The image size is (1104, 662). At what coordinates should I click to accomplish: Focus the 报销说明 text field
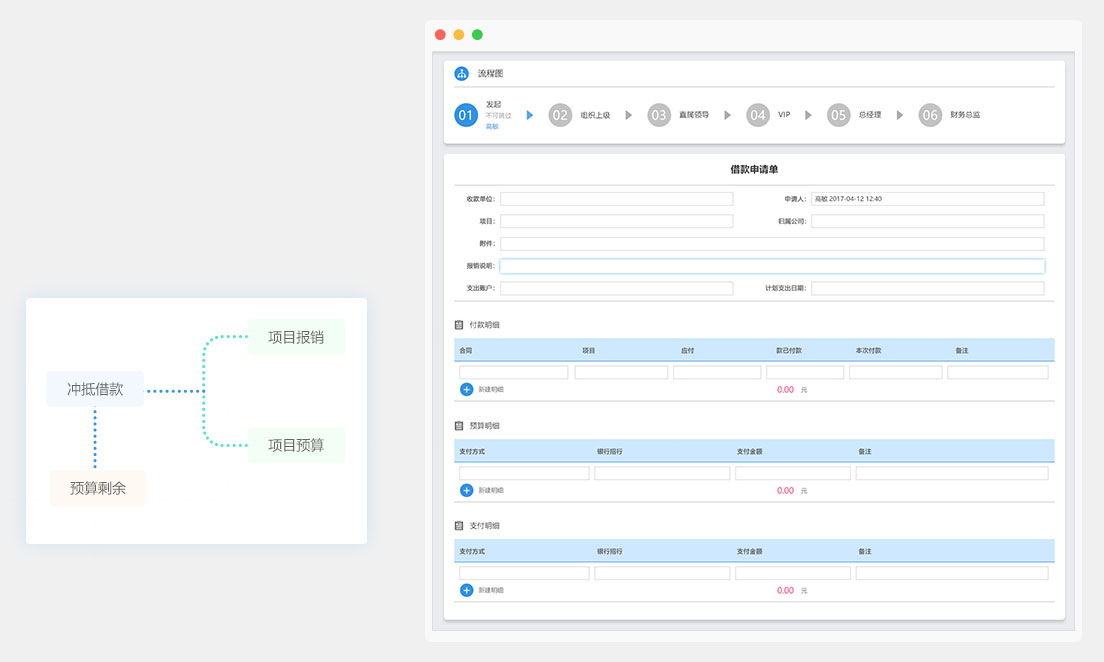(771, 266)
